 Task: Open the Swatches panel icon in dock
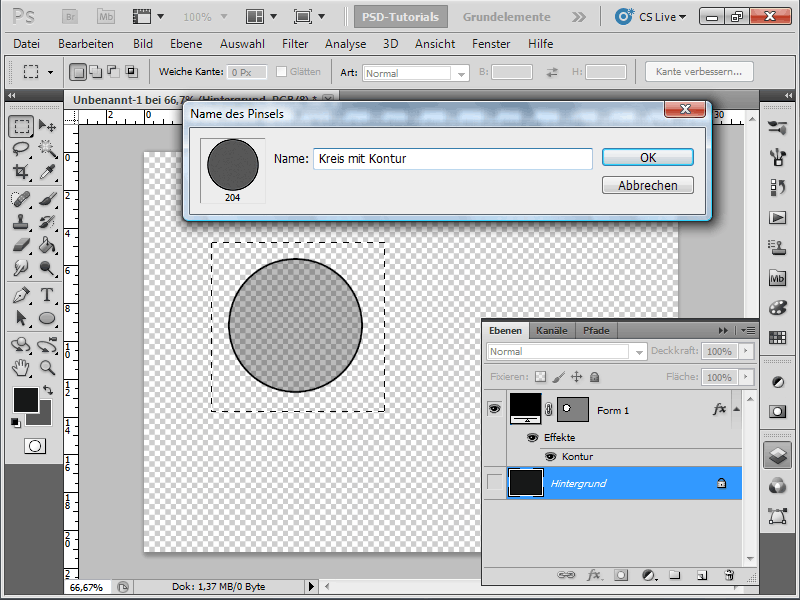777,337
